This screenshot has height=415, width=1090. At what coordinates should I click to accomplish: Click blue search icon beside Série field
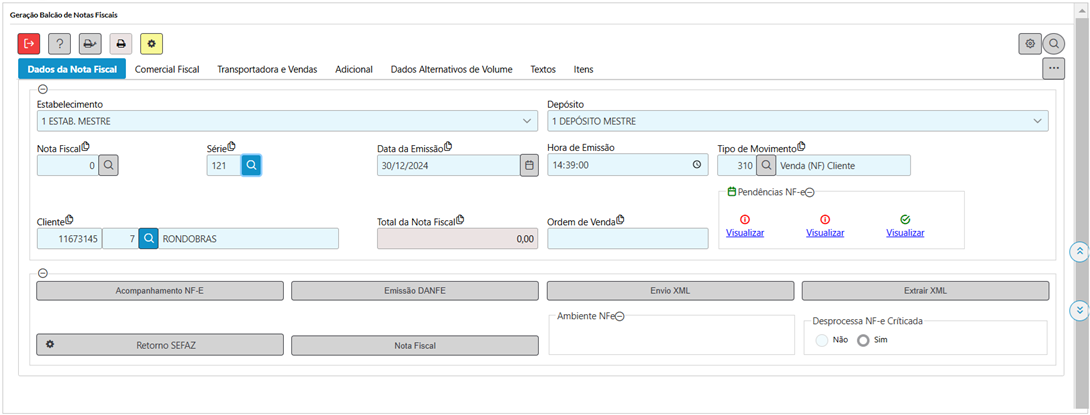251,165
